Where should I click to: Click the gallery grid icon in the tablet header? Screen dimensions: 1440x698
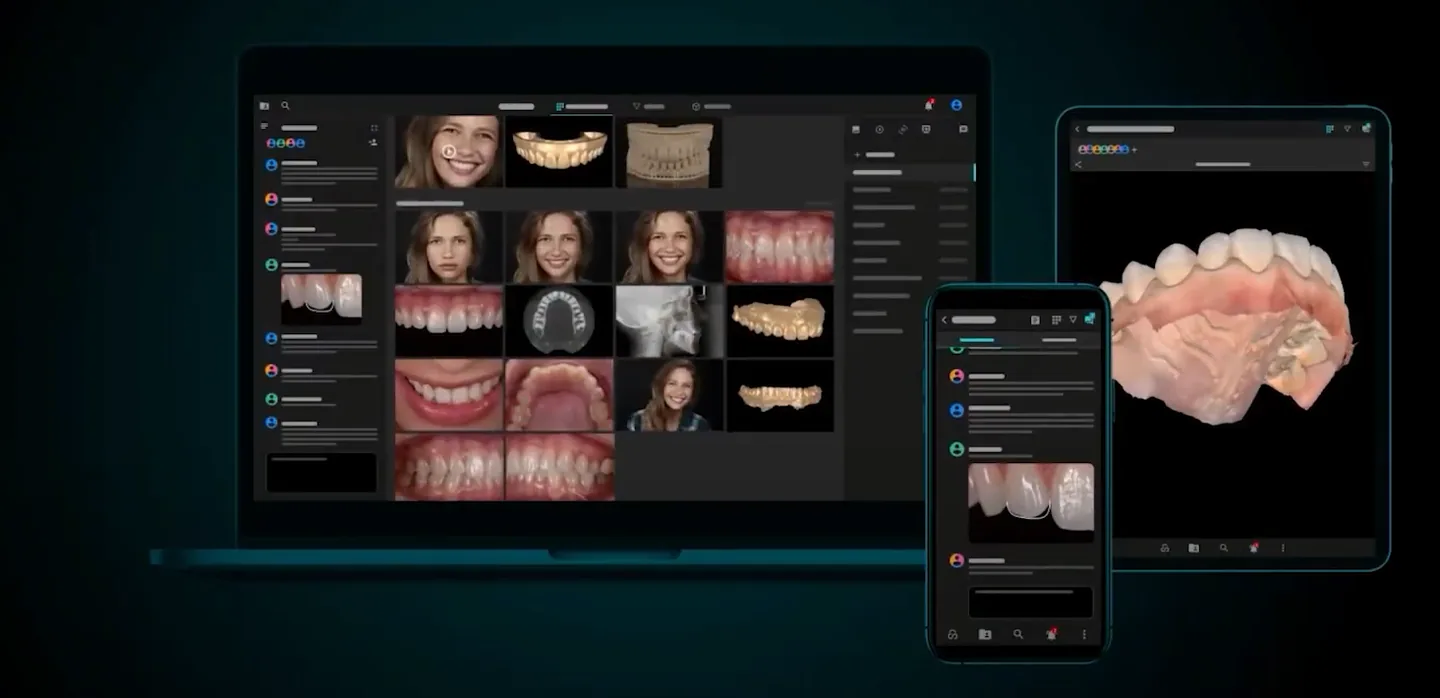[1330, 129]
